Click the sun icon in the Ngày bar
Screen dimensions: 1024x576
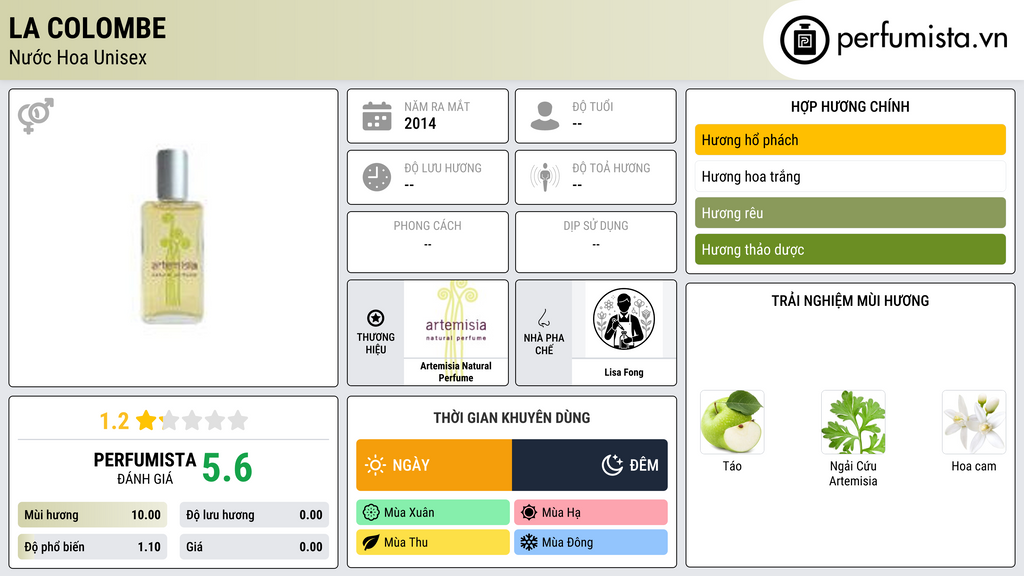pos(376,465)
